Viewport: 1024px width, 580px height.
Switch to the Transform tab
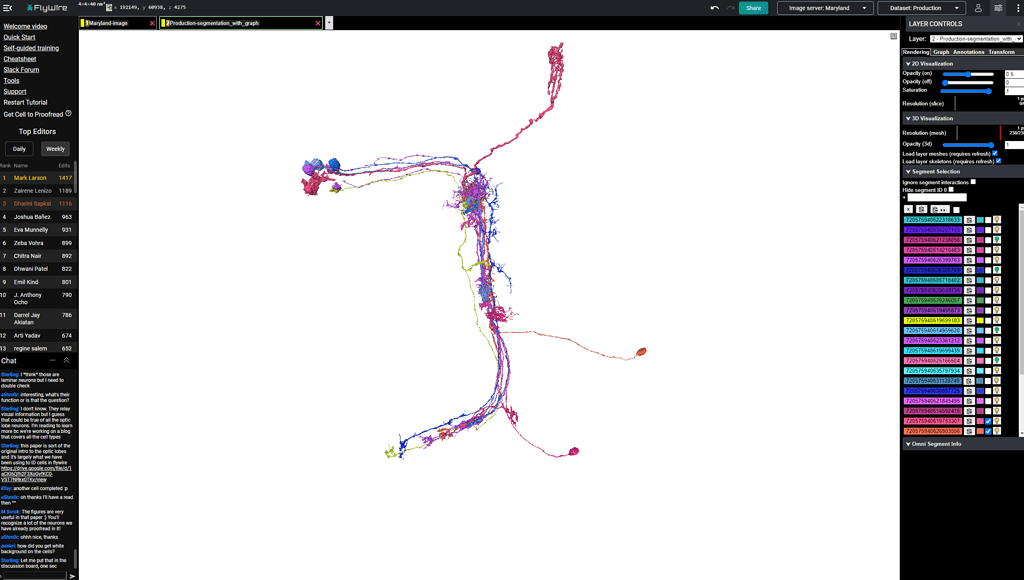1001,52
